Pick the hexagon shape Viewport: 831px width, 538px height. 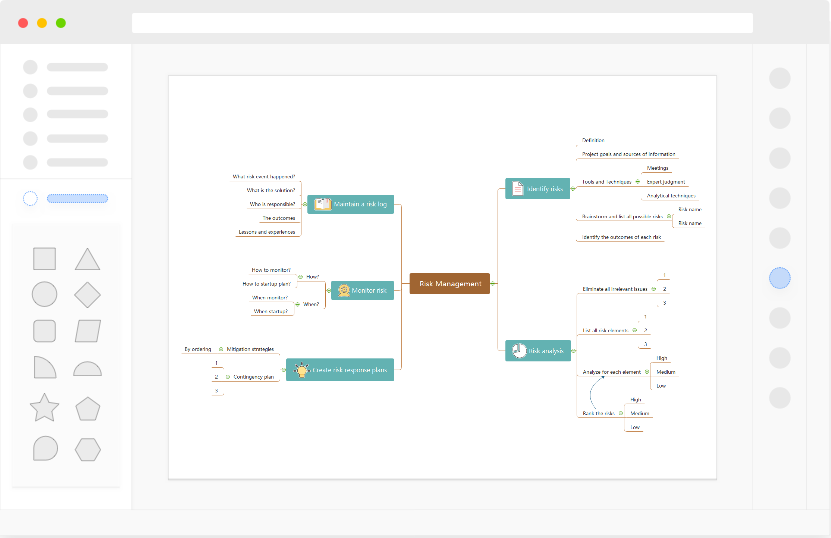88,448
